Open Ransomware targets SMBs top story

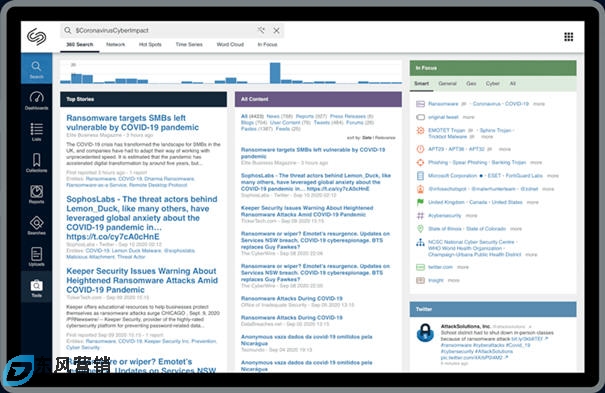point(132,123)
